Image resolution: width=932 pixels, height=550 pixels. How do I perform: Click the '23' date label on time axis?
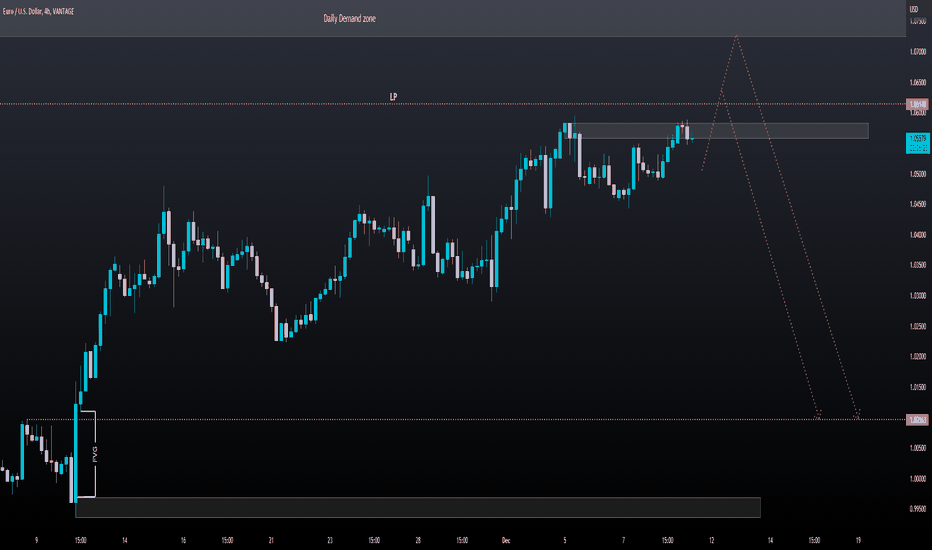click(x=330, y=540)
